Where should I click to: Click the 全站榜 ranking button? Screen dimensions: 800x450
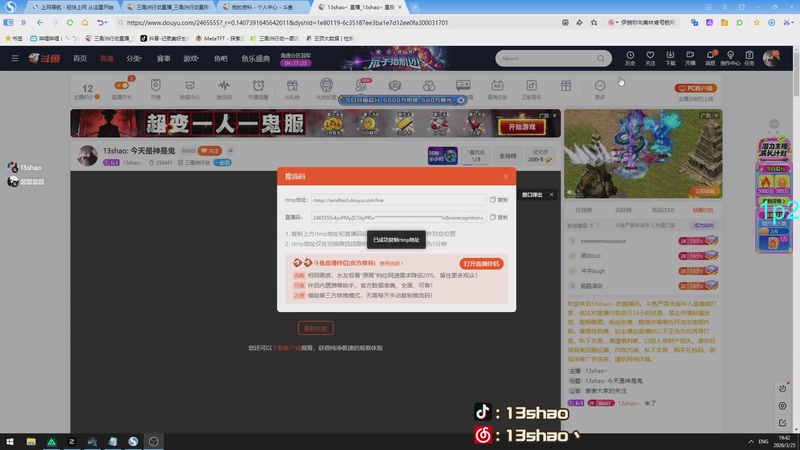507,156
